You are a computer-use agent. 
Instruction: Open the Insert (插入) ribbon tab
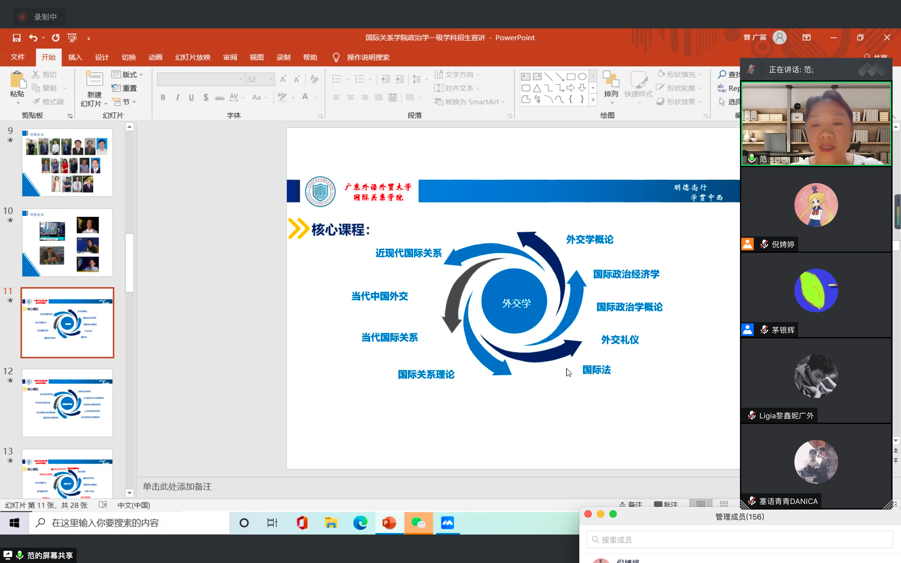75,58
